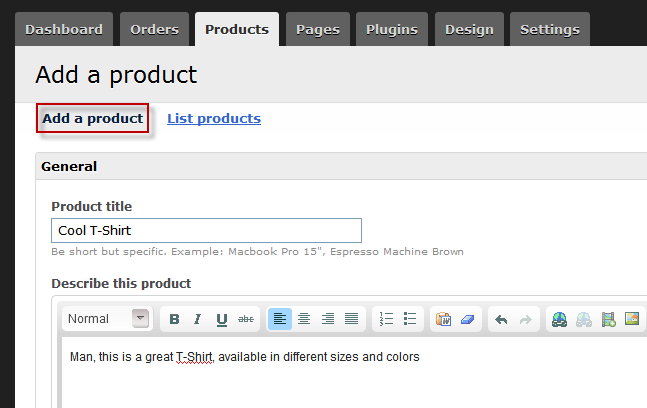The width and height of the screenshot is (647, 408).
Task: Apply bold formatting in editor toolbar
Action: (175, 319)
